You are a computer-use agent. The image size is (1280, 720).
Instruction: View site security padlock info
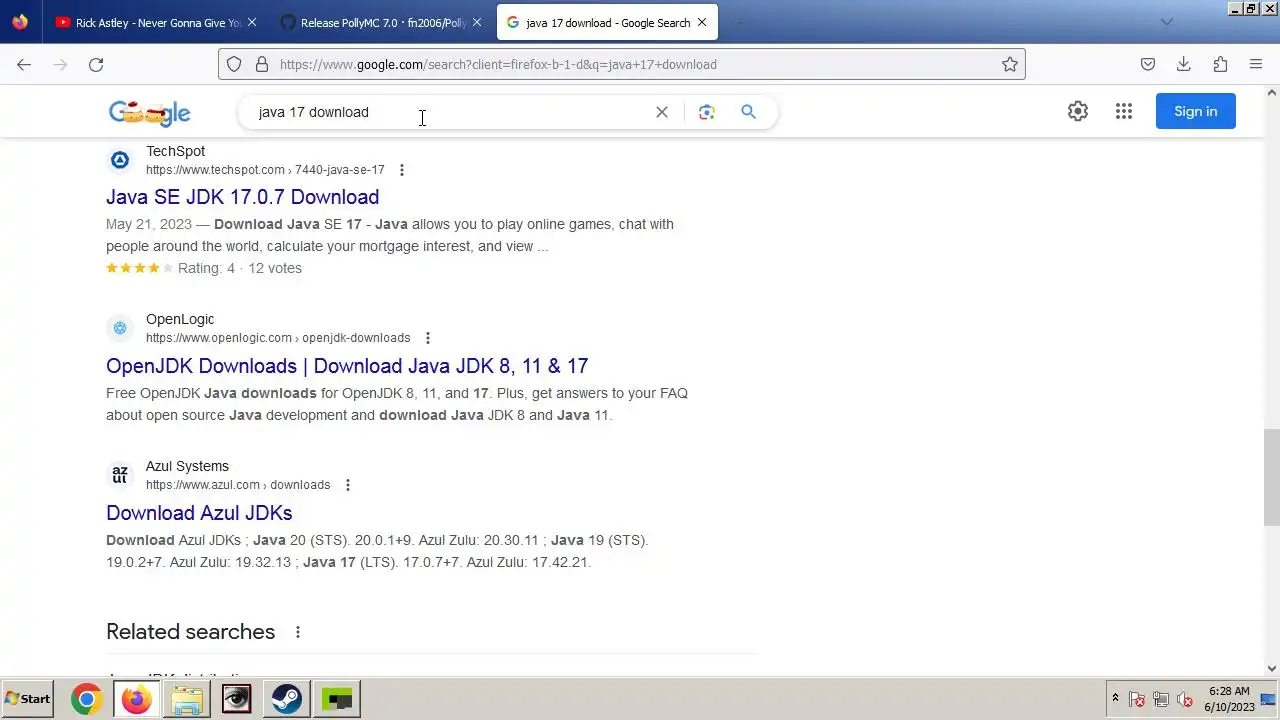[262, 64]
